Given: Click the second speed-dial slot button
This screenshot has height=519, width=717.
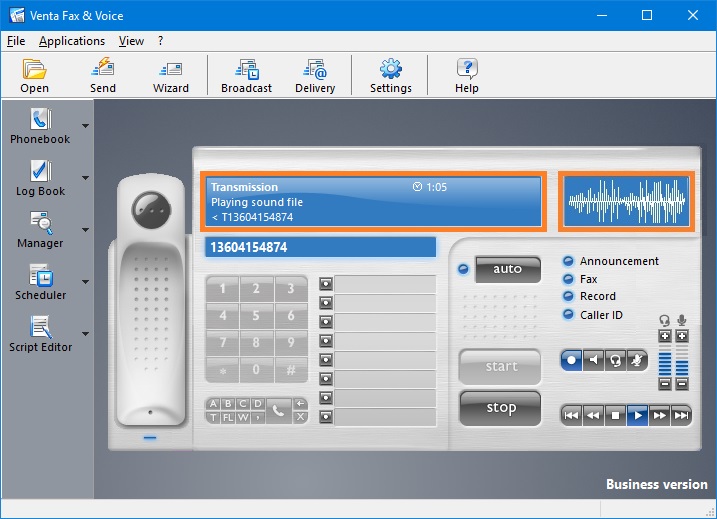Looking at the screenshot, I should click(326, 303).
